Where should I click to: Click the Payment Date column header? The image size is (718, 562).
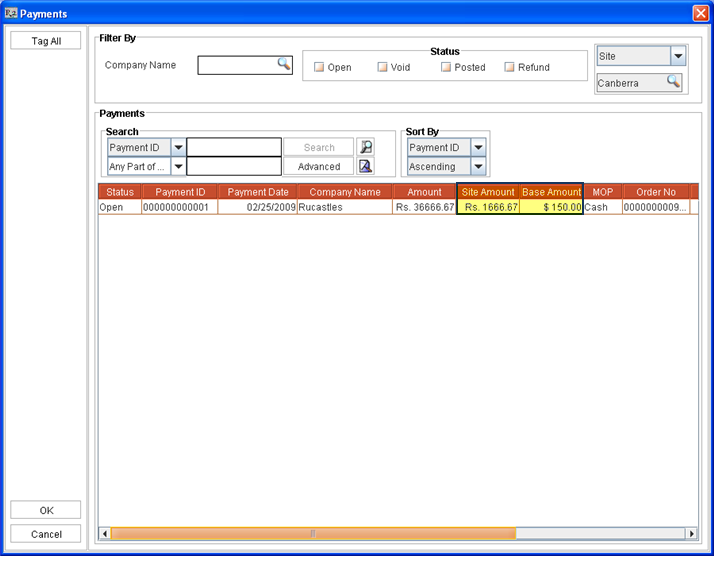click(x=258, y=192)
